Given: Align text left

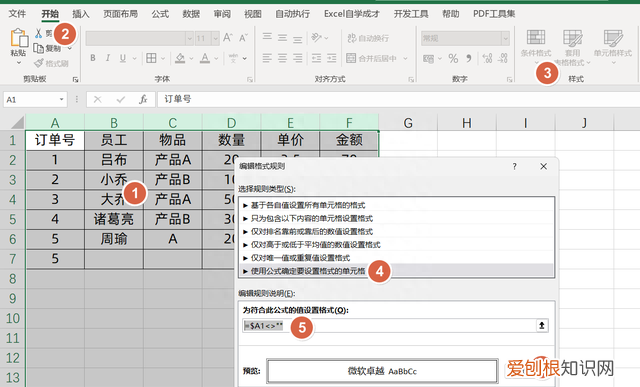Looking at the screenshot, I should click(267, 58).
